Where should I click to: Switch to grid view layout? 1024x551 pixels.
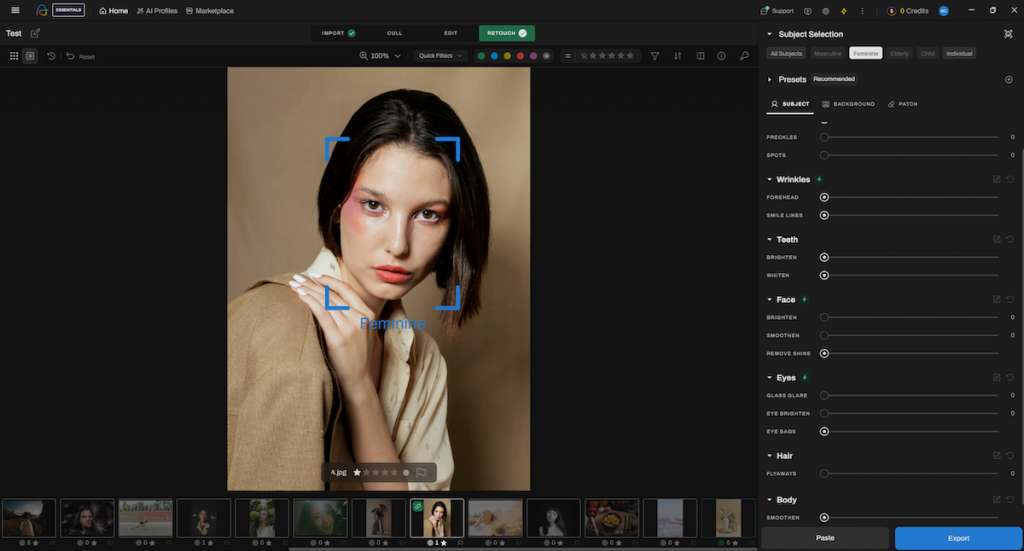(14, 56)
